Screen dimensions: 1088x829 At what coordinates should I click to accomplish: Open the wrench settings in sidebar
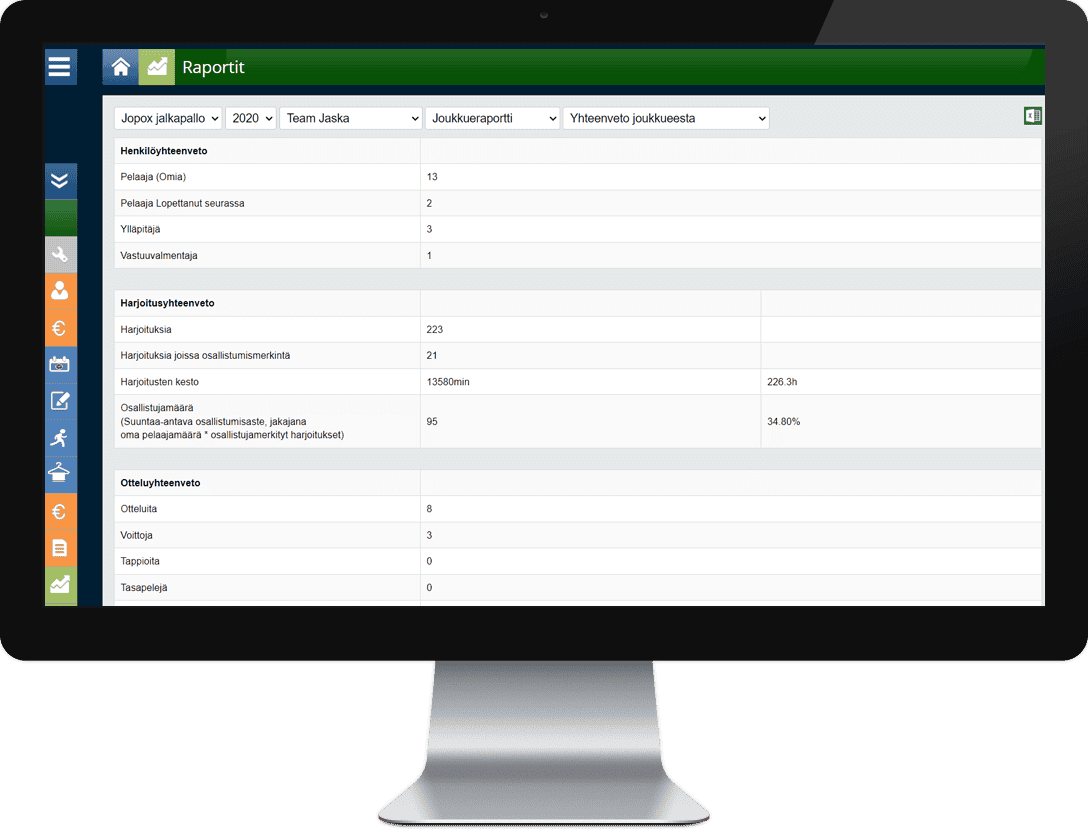(x=60, y=255)
